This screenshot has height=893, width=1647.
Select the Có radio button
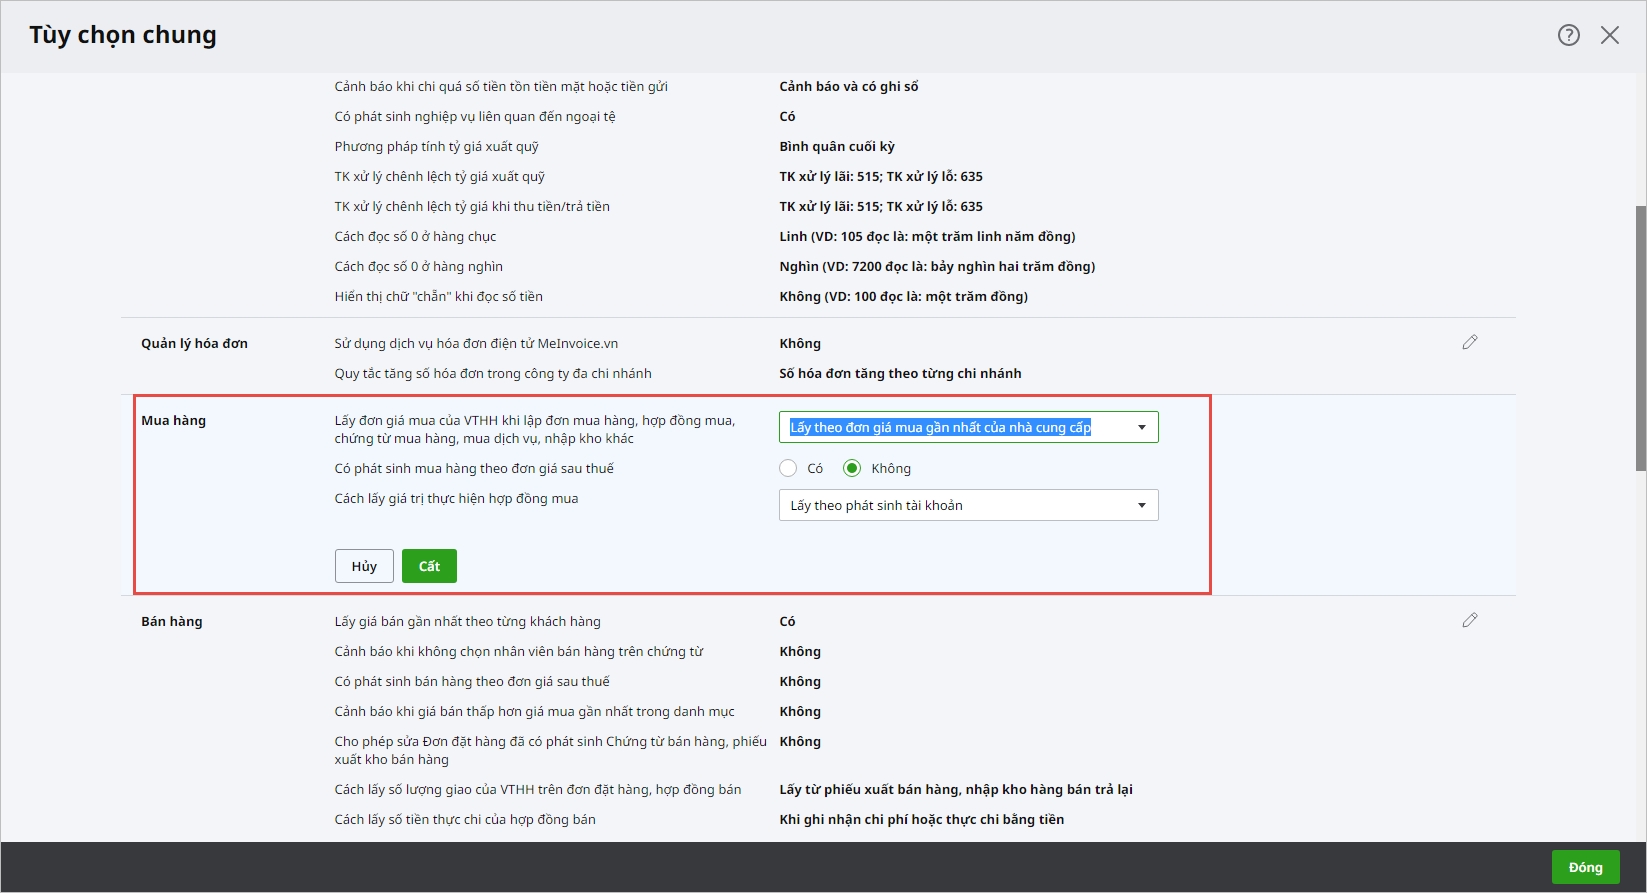788,468
